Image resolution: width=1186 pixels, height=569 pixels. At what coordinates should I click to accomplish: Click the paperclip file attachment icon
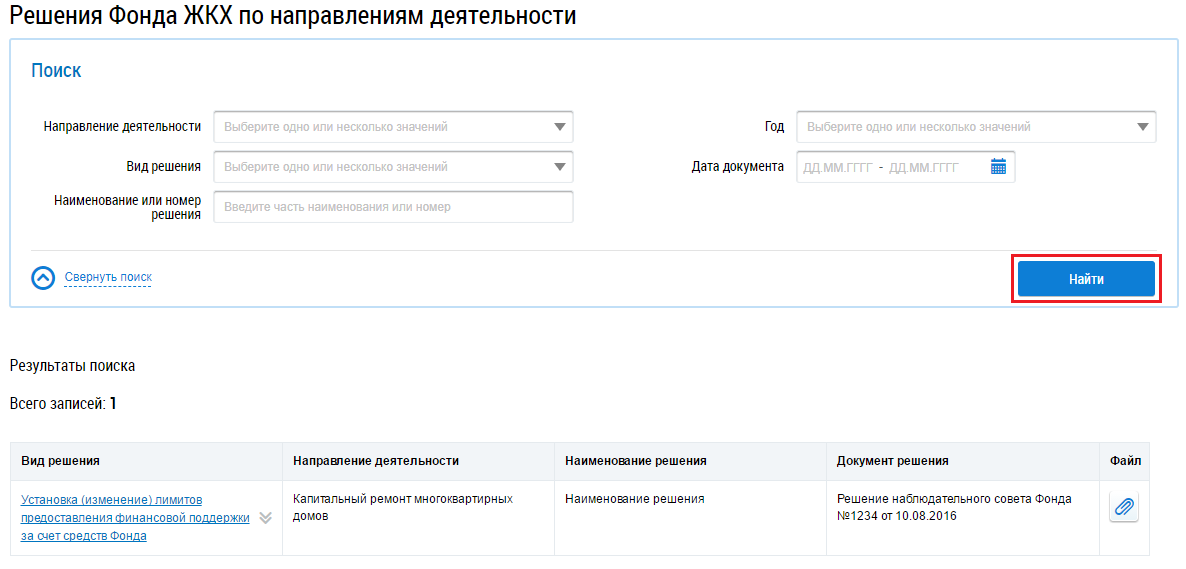click(x=1124, y=507)
